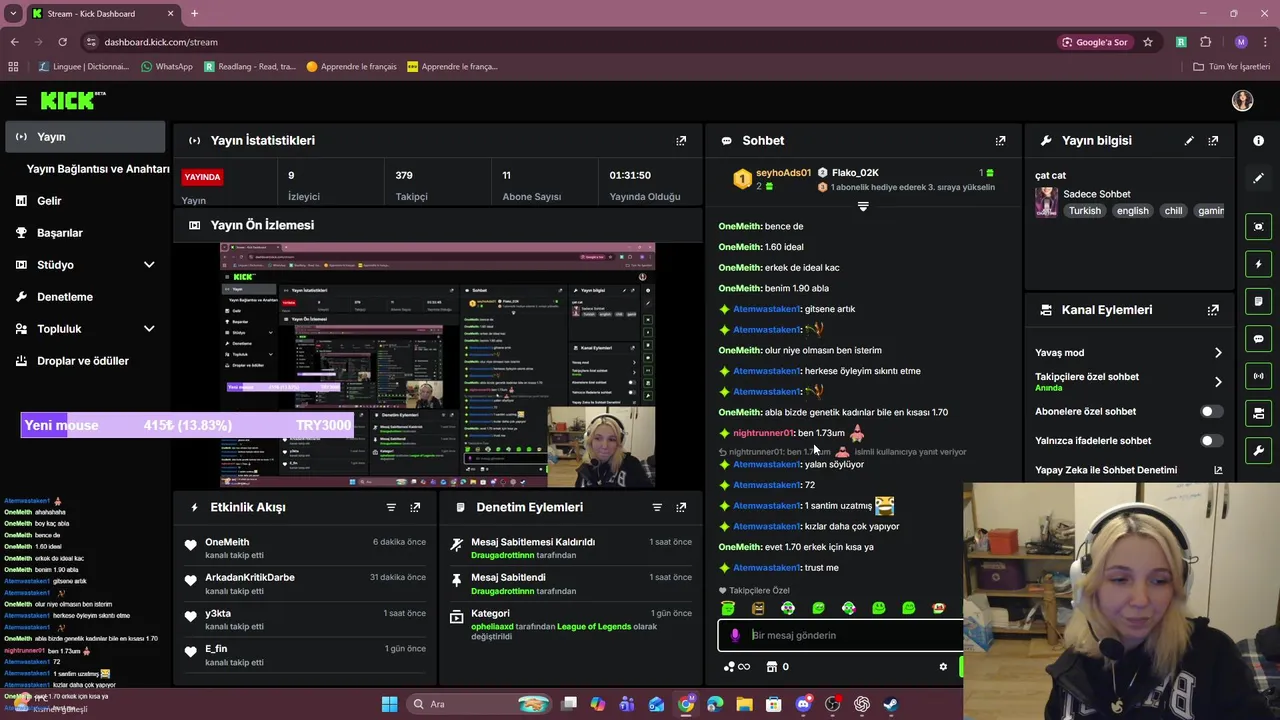Toggle the chat bubble widget in the sidebar
The height and width of the screenshot is (720, 1280).
click(1258, 339)
